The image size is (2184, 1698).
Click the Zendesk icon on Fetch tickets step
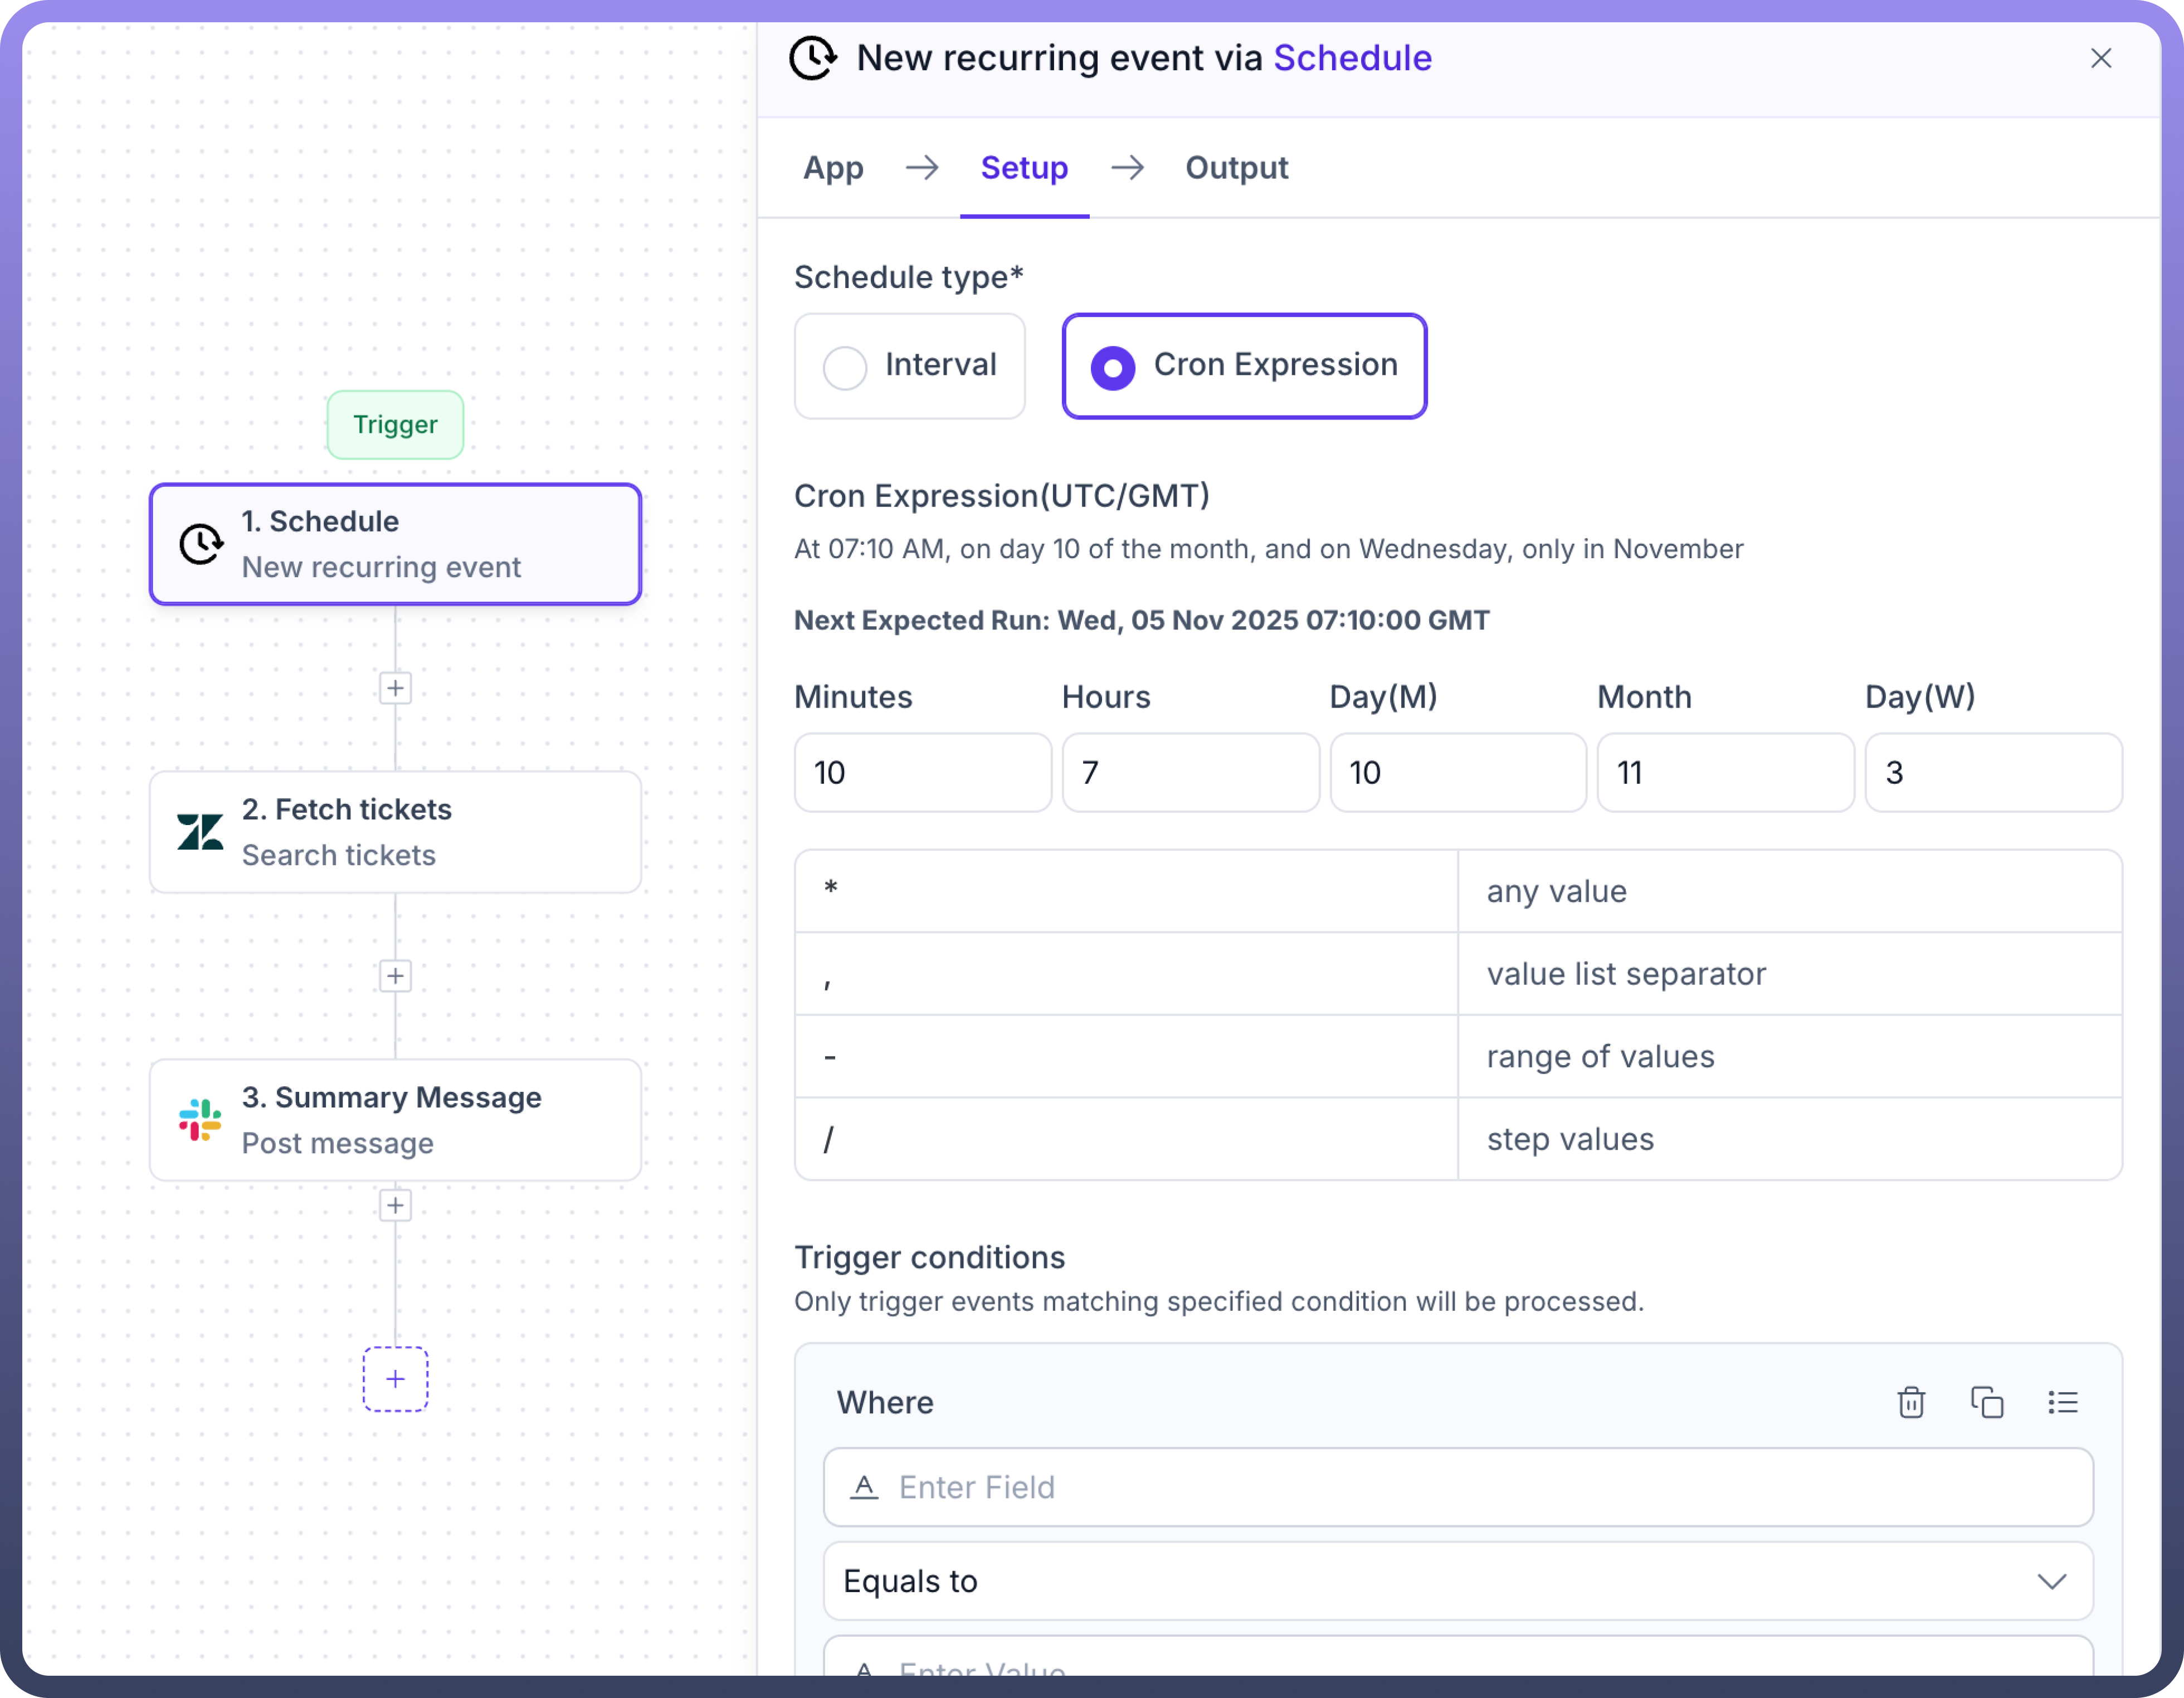pyautogui.click(x=200, y=831)
